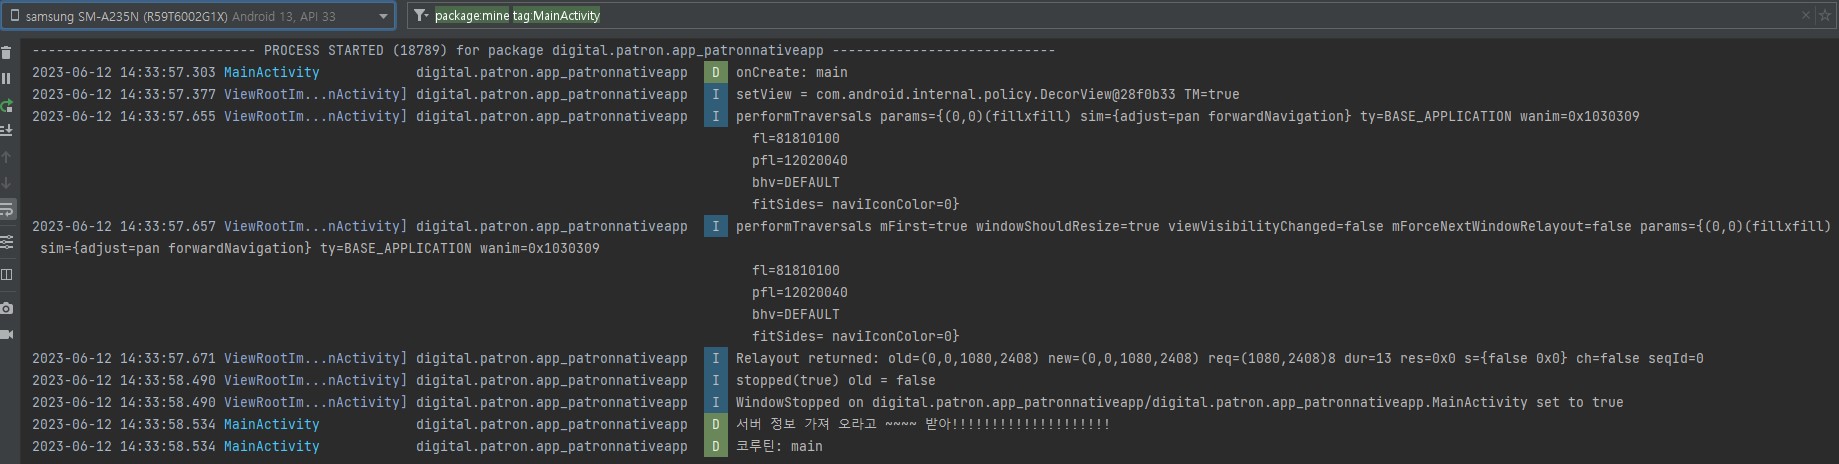Viewport: 1839px width, 464px height.
Task: Start a screen recording with the video camera icon
Action: click(x=7, y=334)
